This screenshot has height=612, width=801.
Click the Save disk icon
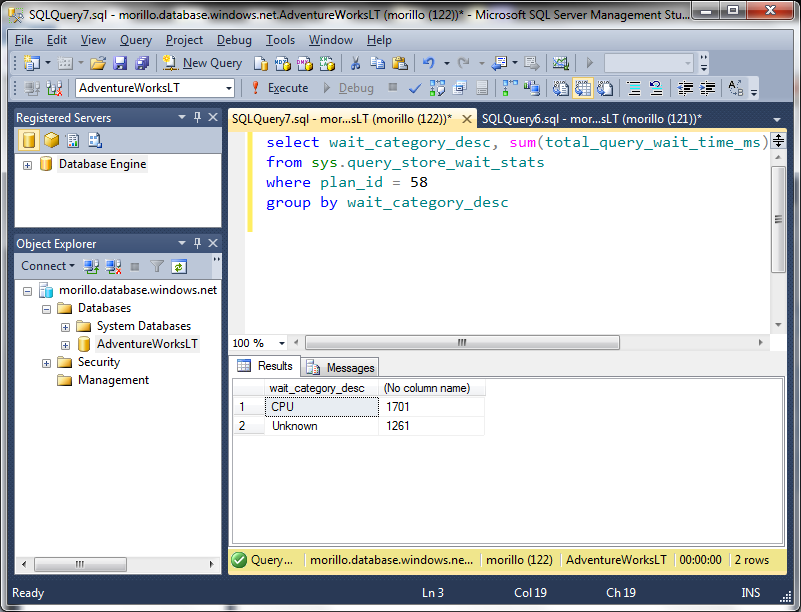tap(120, 63)
